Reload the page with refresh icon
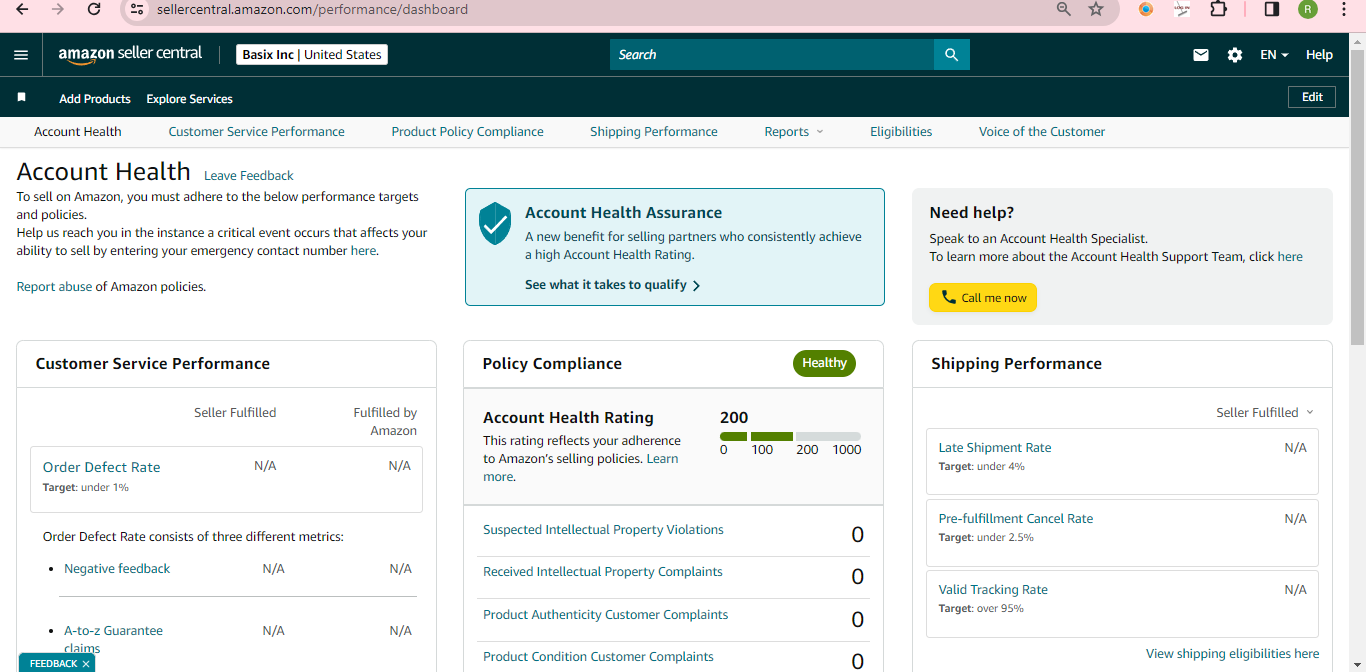 pos(94,9)
